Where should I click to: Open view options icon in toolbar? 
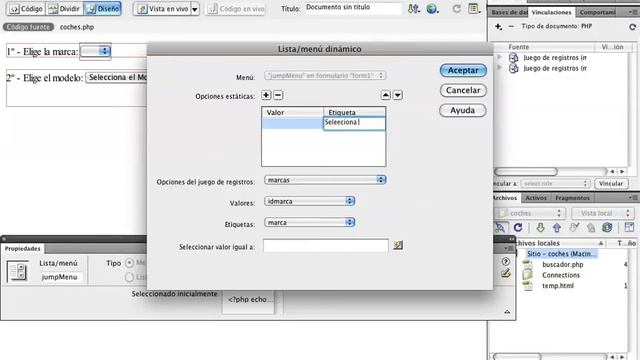[x=474, y=9]
